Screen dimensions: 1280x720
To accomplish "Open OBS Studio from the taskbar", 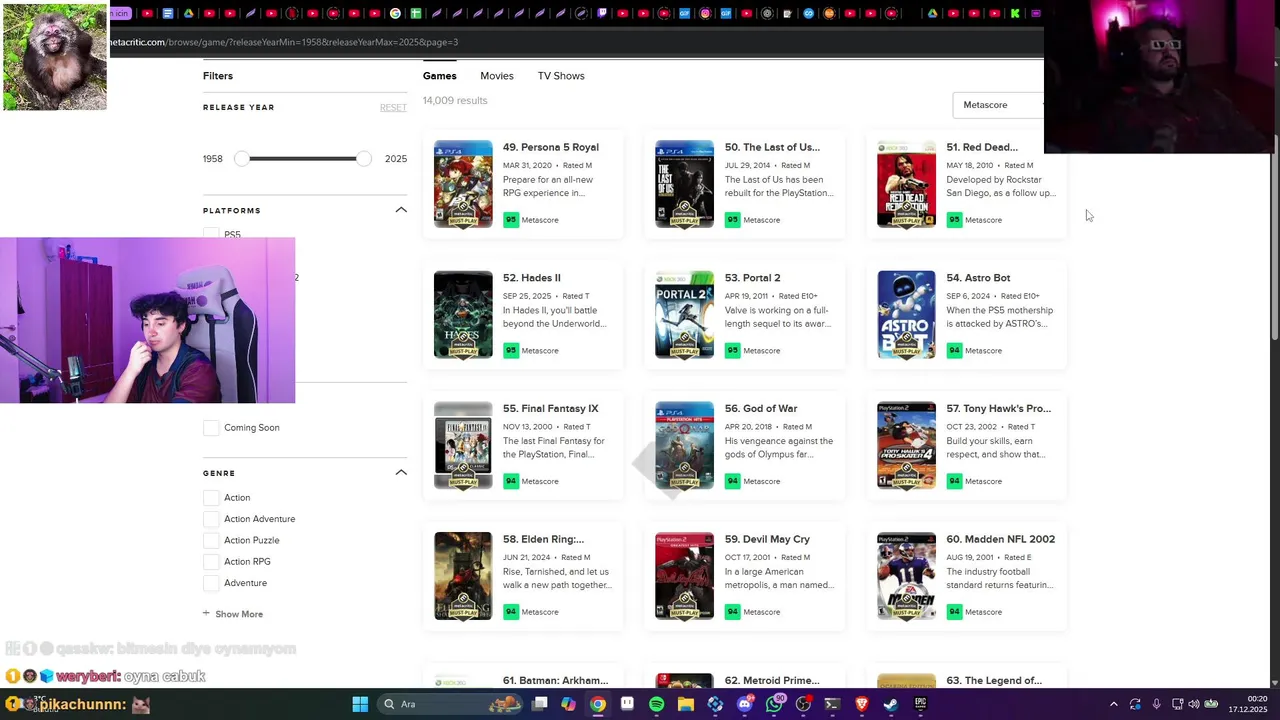I will coord(803,704).
